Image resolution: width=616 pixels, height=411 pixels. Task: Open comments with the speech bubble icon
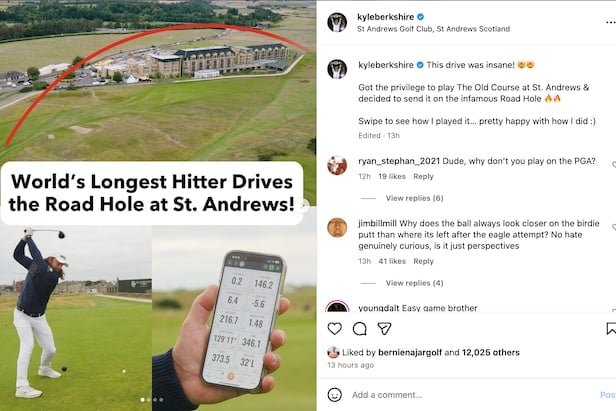(x=359, y=328)
